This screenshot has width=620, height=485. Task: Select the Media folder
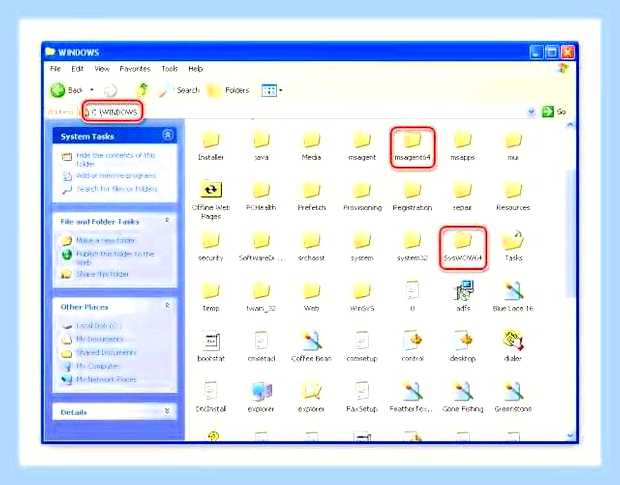[x=311, y=146]
